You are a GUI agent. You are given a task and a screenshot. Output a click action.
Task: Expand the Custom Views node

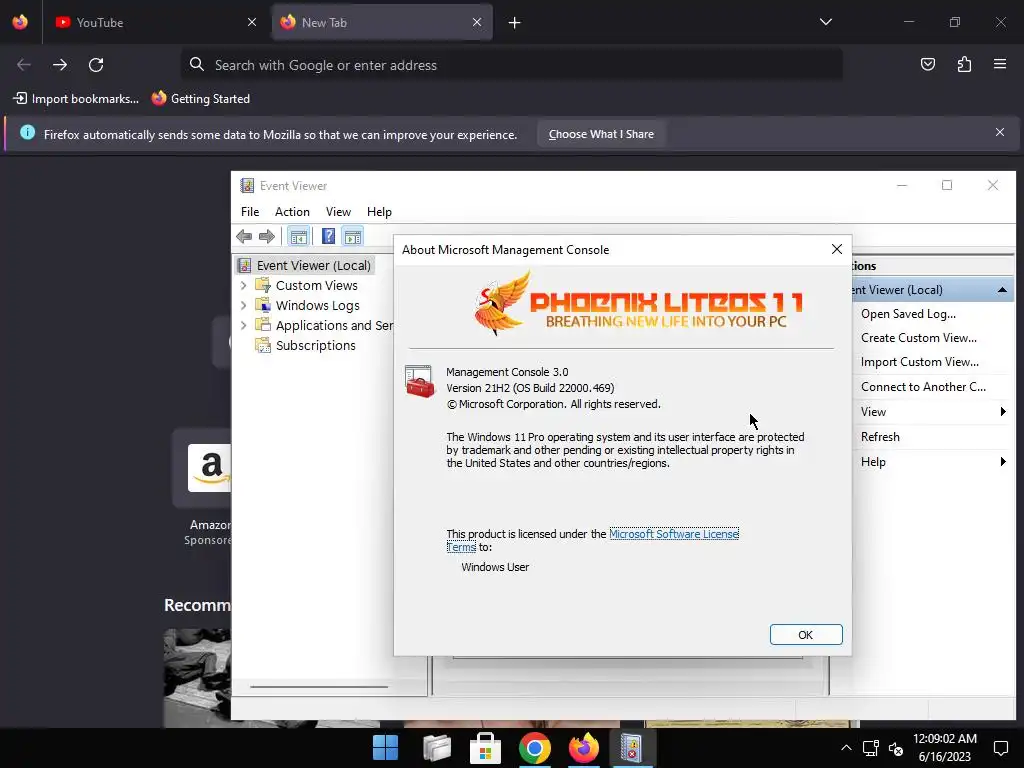[x=244, y=285]
